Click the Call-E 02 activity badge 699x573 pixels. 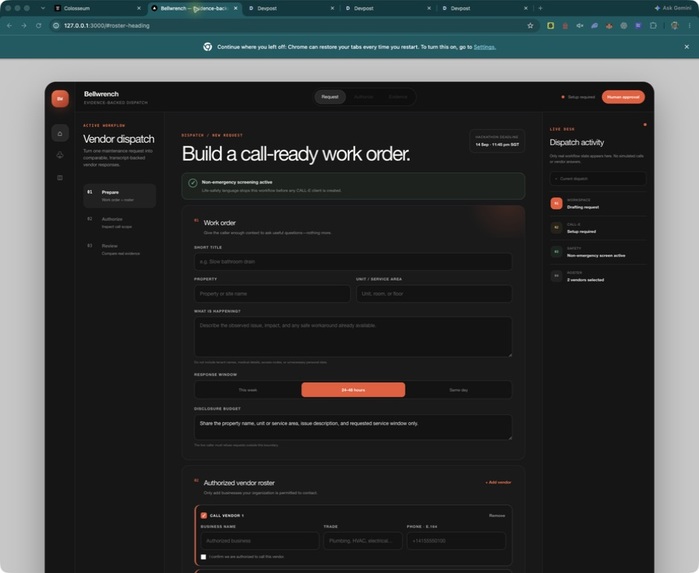556,227
